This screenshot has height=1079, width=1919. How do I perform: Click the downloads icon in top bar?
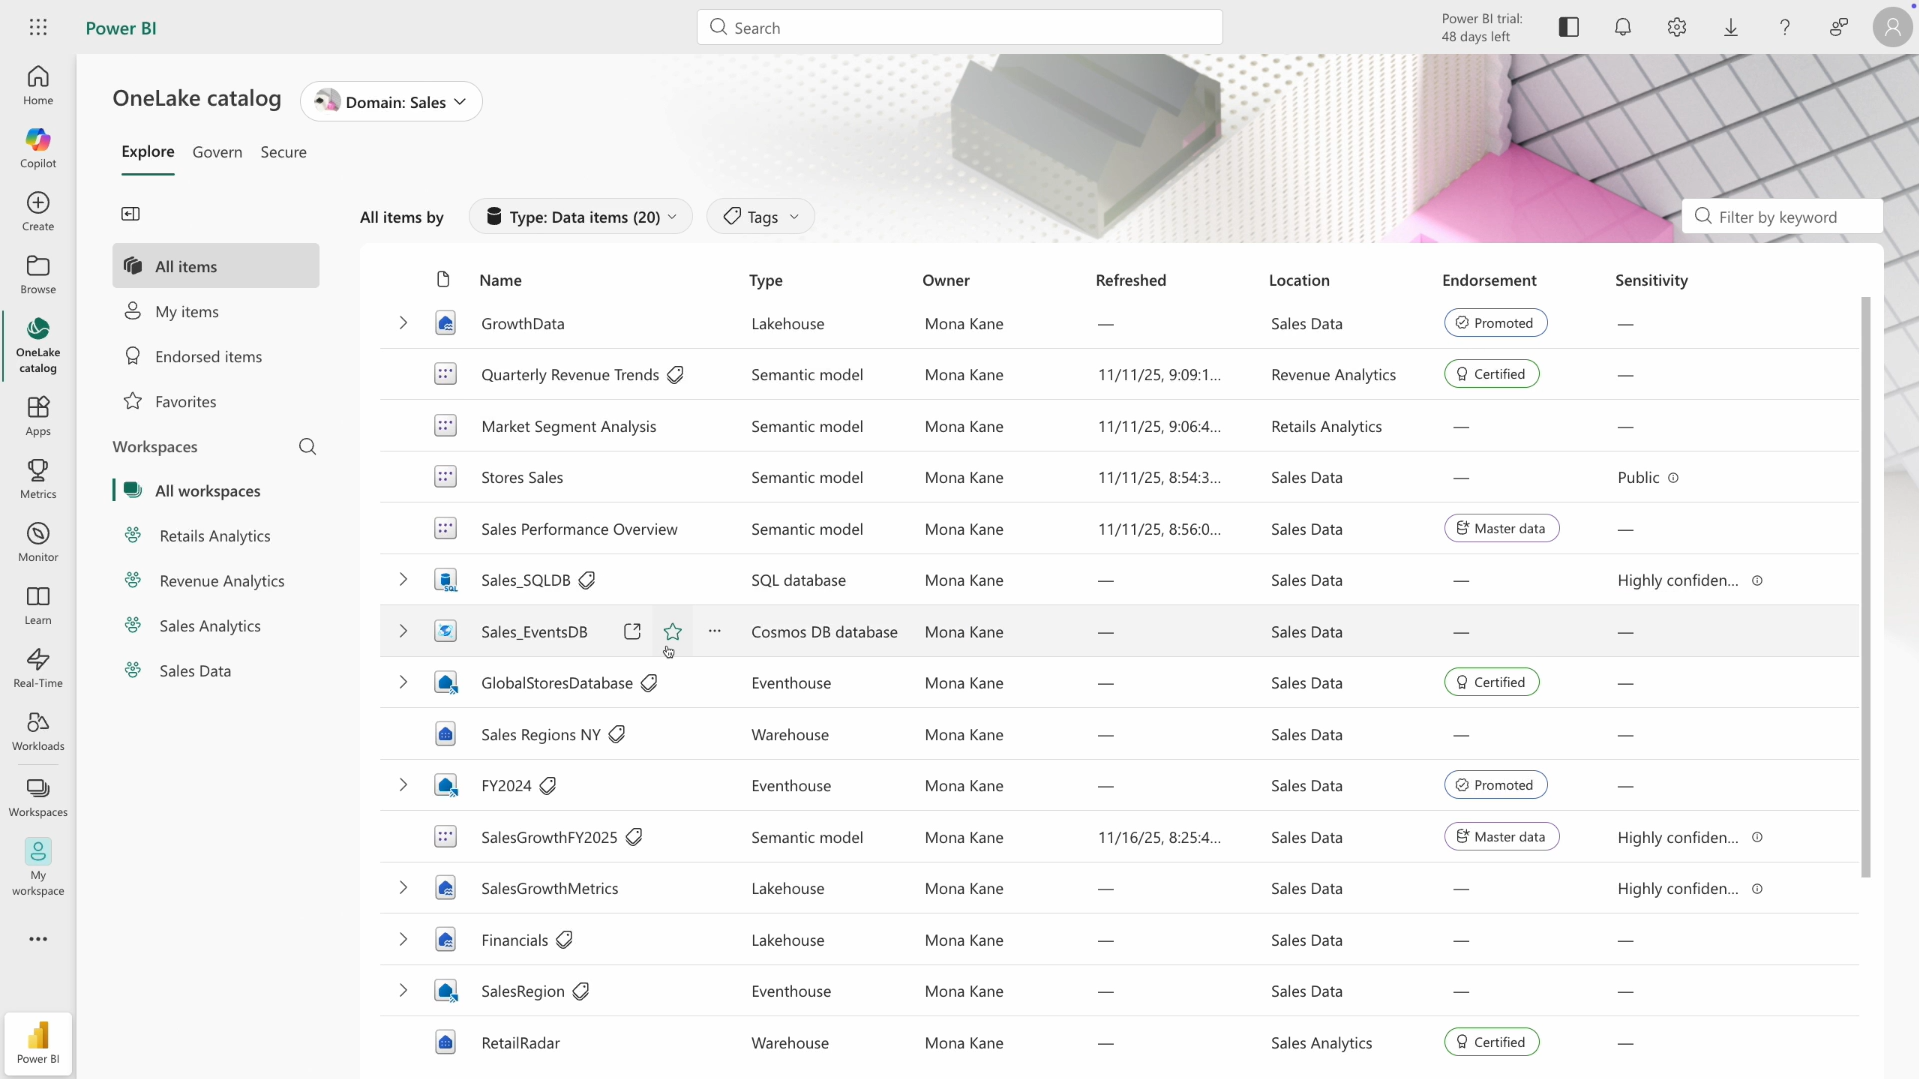1730,27
